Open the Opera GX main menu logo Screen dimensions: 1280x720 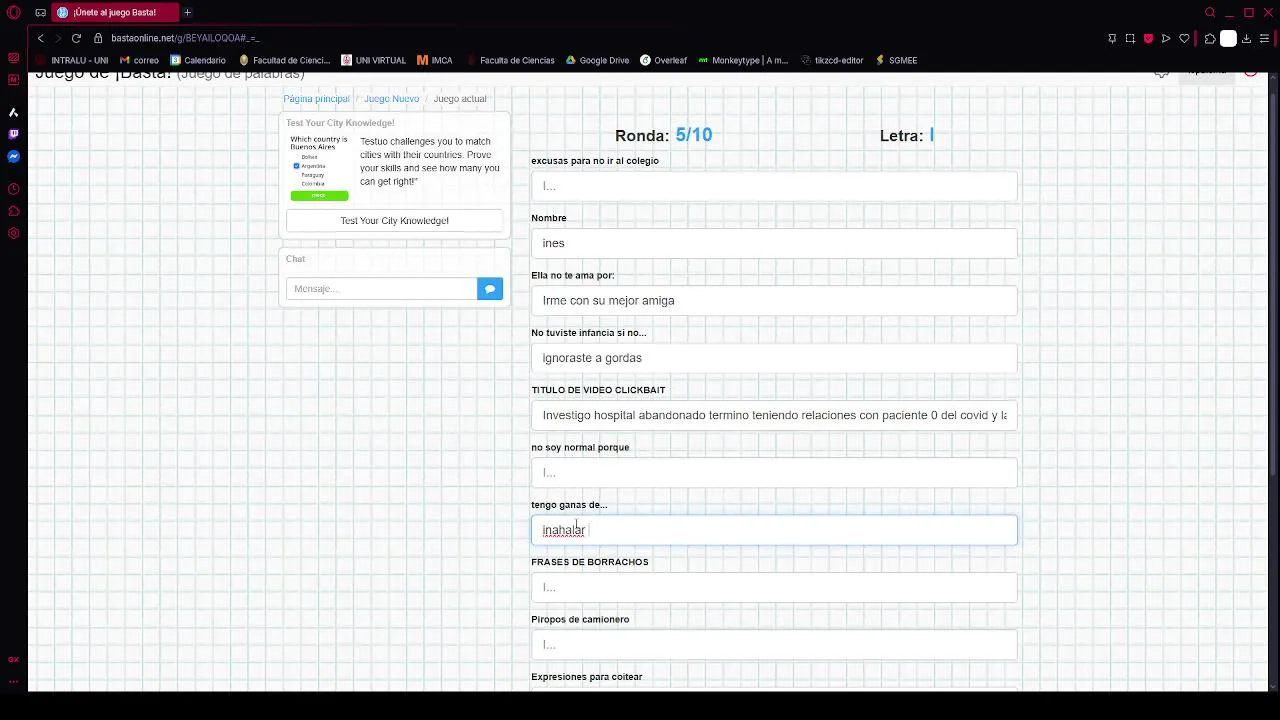pyautogui.click(x=13, y=12)
